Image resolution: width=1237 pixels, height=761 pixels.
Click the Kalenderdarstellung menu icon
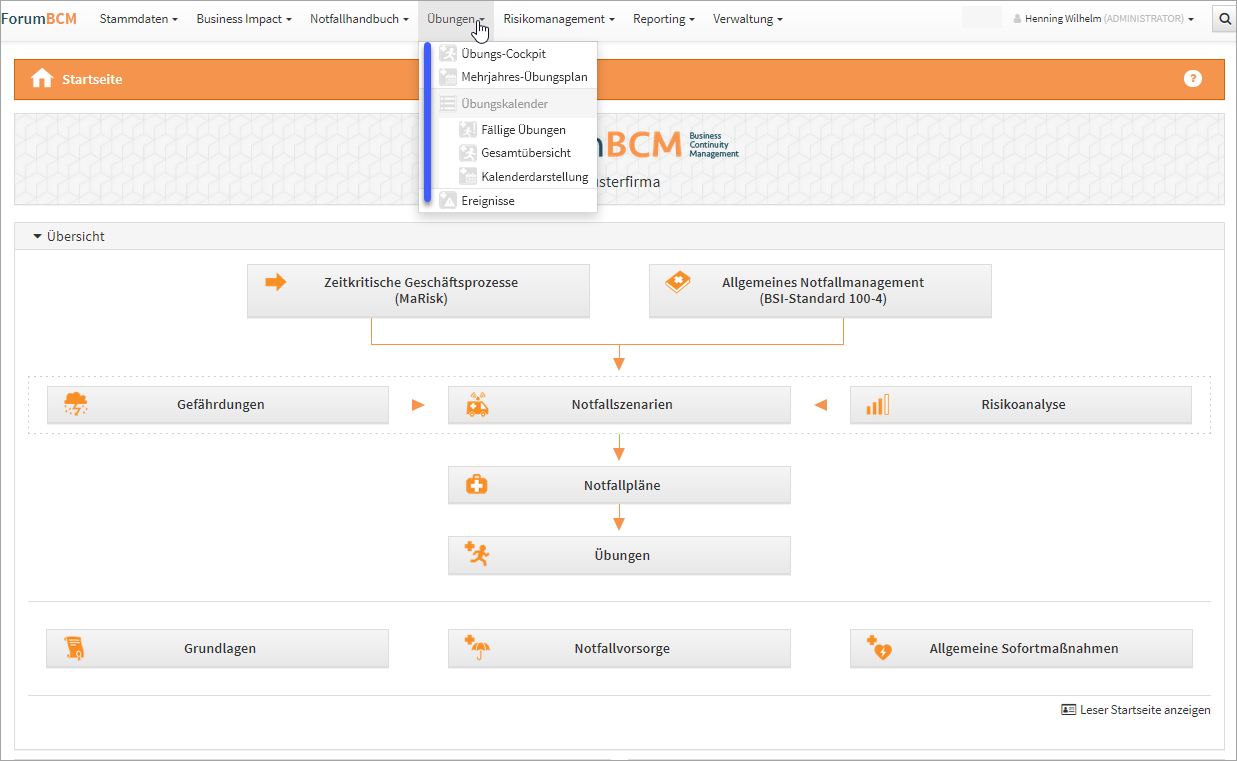(468, 177)
